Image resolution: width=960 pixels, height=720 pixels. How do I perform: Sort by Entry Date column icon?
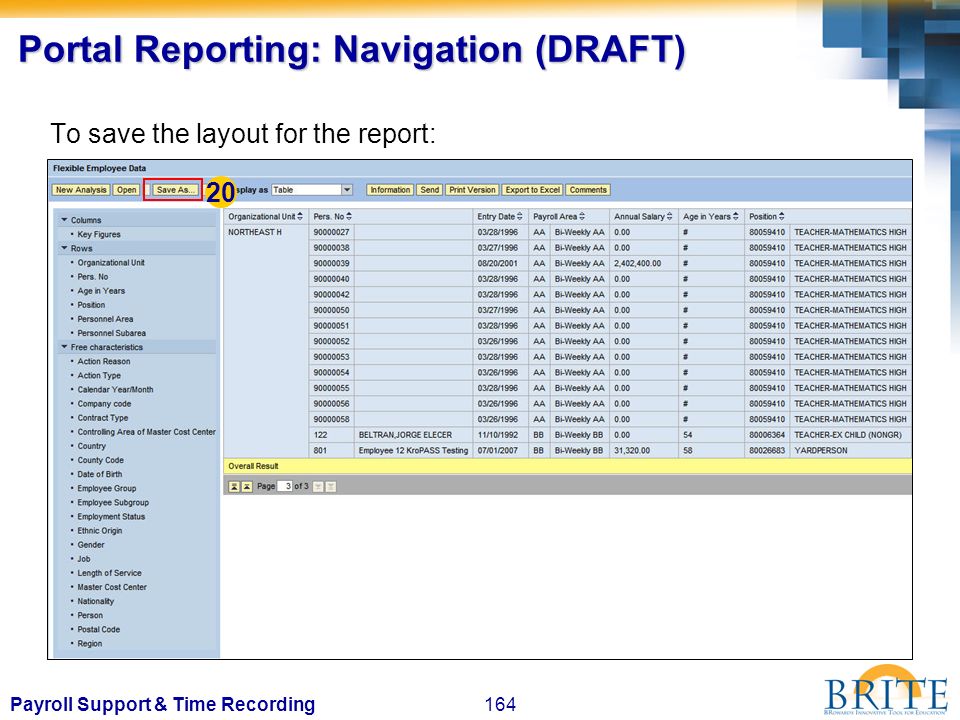[520, 216]
